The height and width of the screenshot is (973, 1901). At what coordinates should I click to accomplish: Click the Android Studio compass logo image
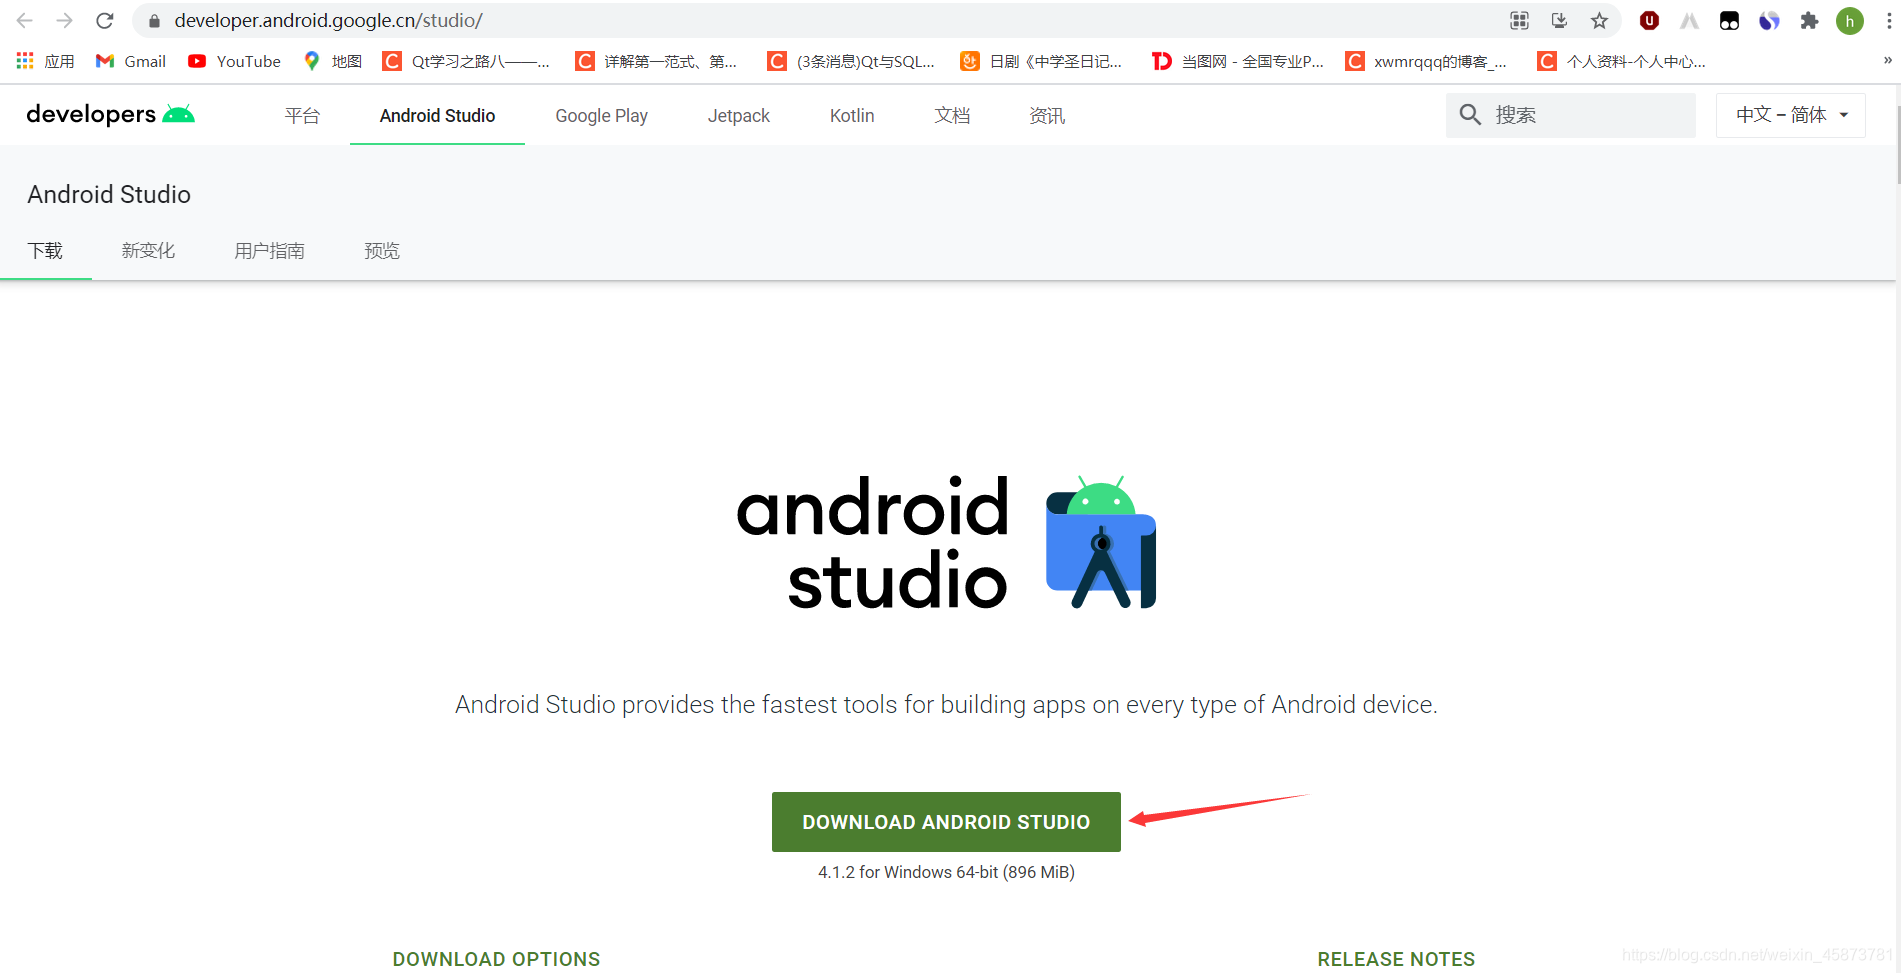pyautogui.click(x=1100, y=541)
